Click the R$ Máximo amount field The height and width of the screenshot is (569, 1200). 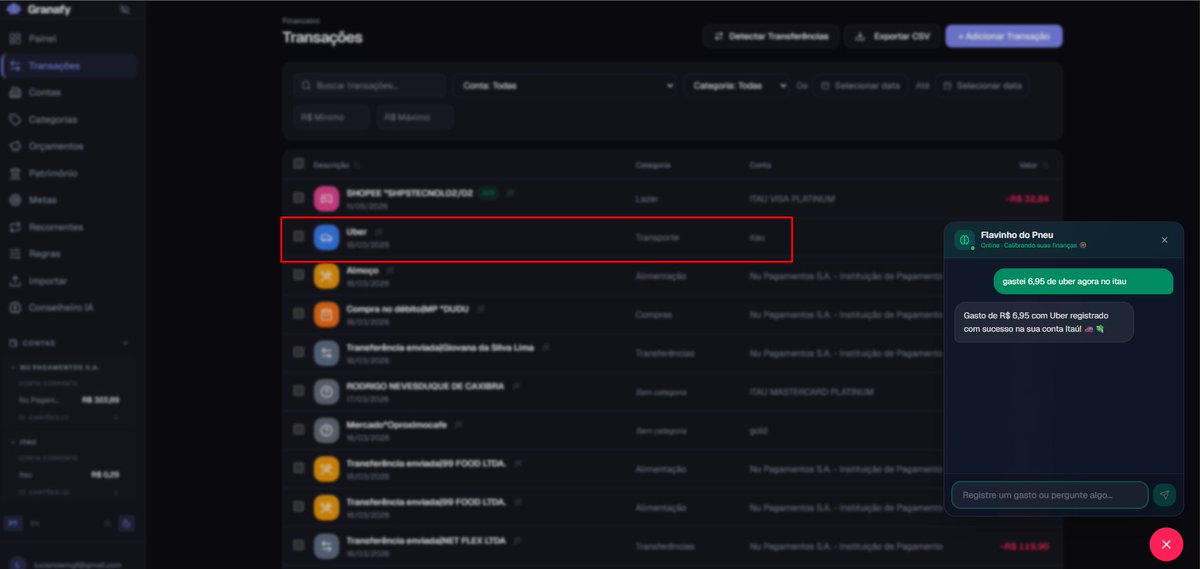click(x=415, y=118)
